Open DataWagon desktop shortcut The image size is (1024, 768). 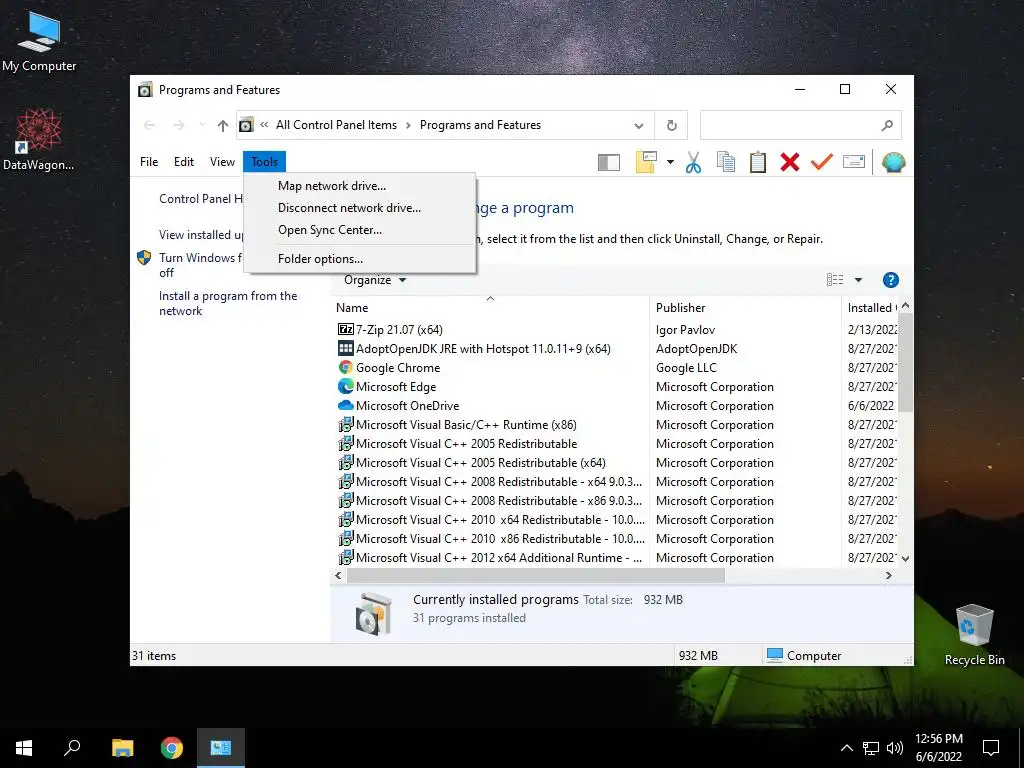point(38,140)
